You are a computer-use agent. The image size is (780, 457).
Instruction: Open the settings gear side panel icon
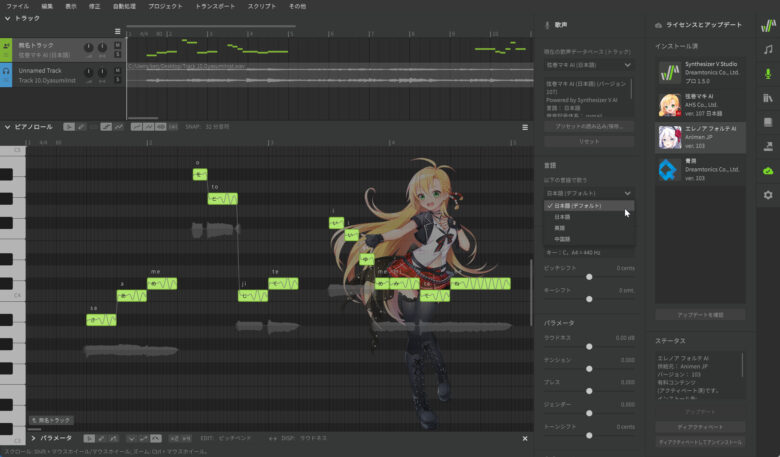tap(769, 195)
